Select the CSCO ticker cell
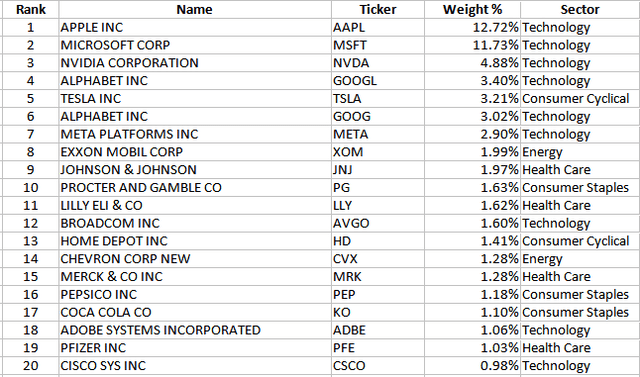The width and height of the screenshot is (640, 377). click(x=378, y=366)
